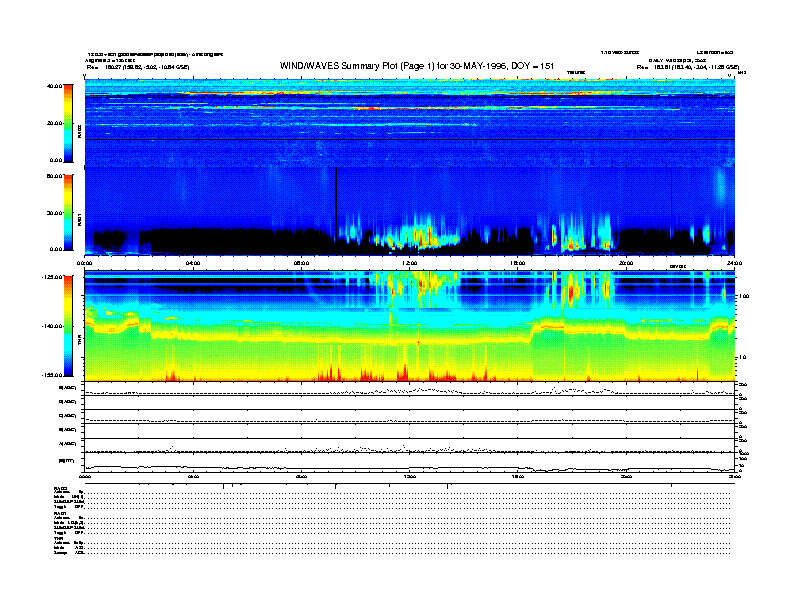Click inside the RAD2 spectrogram panel
This screenshot has height=612, width=792.
pyautogui.click(x=410, y=122)
